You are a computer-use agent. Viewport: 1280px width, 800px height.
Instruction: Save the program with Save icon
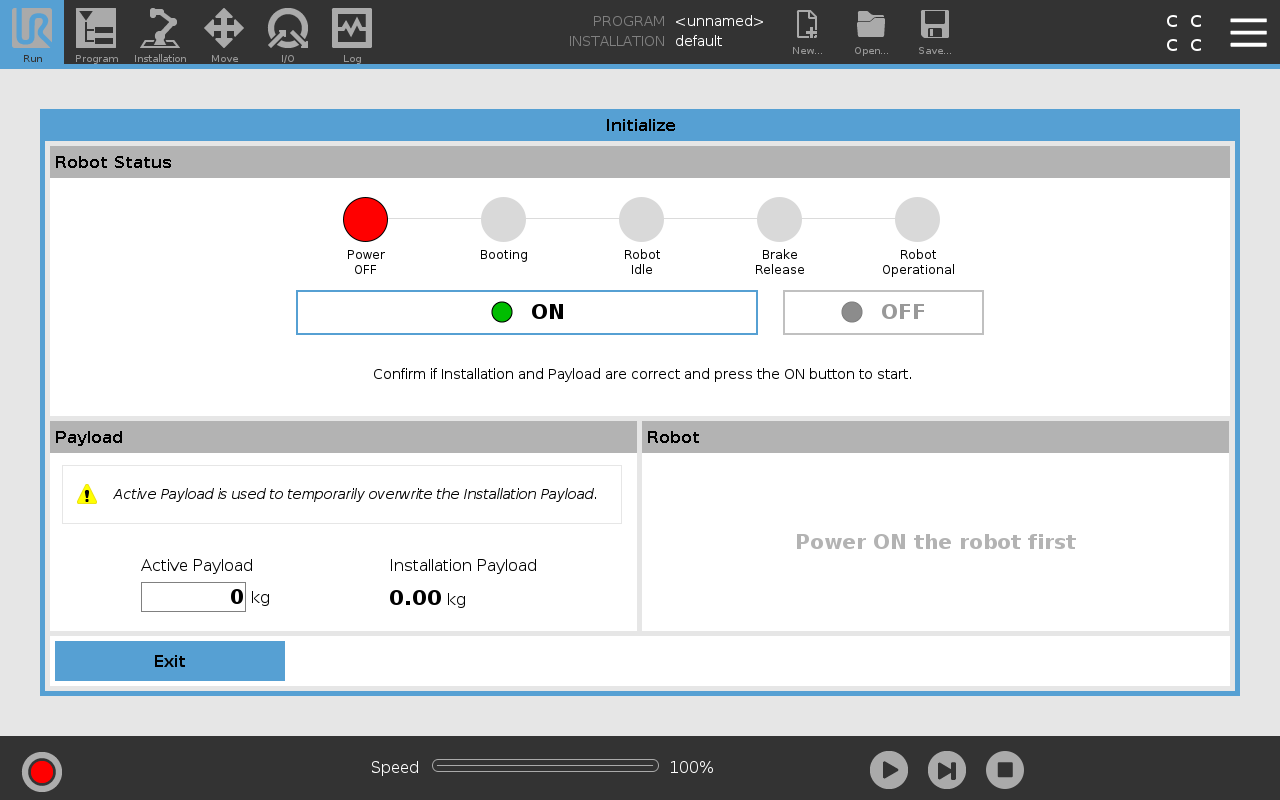coord(935,32)
